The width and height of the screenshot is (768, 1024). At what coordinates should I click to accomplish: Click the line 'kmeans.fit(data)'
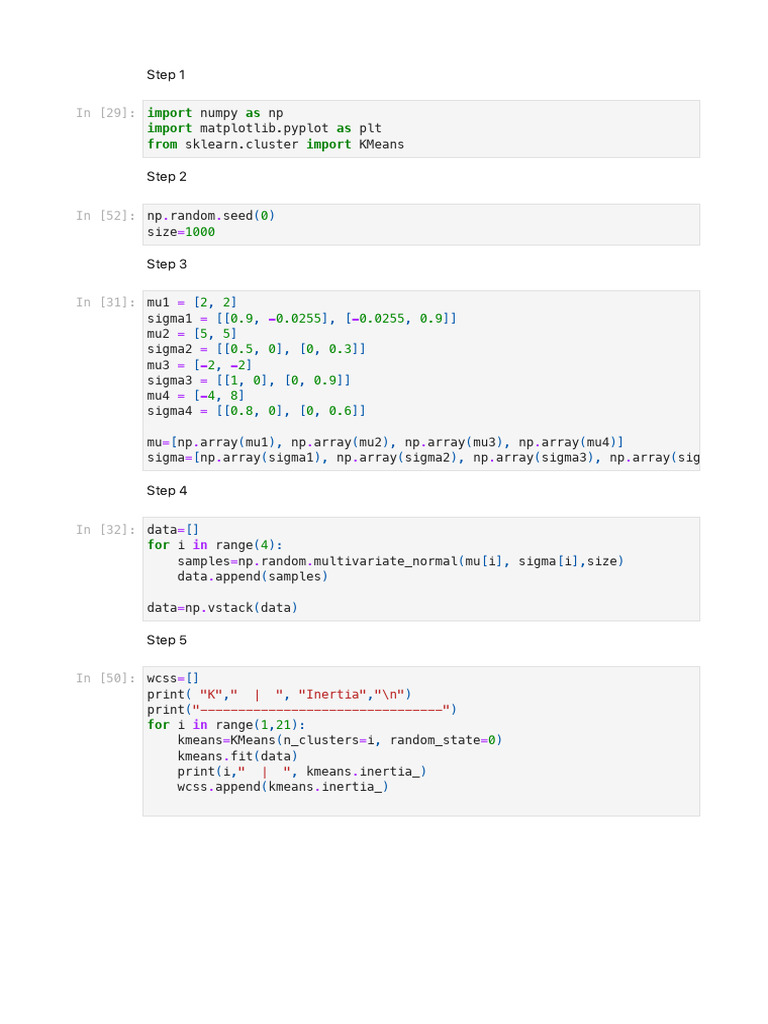click(x=238, y=756)
